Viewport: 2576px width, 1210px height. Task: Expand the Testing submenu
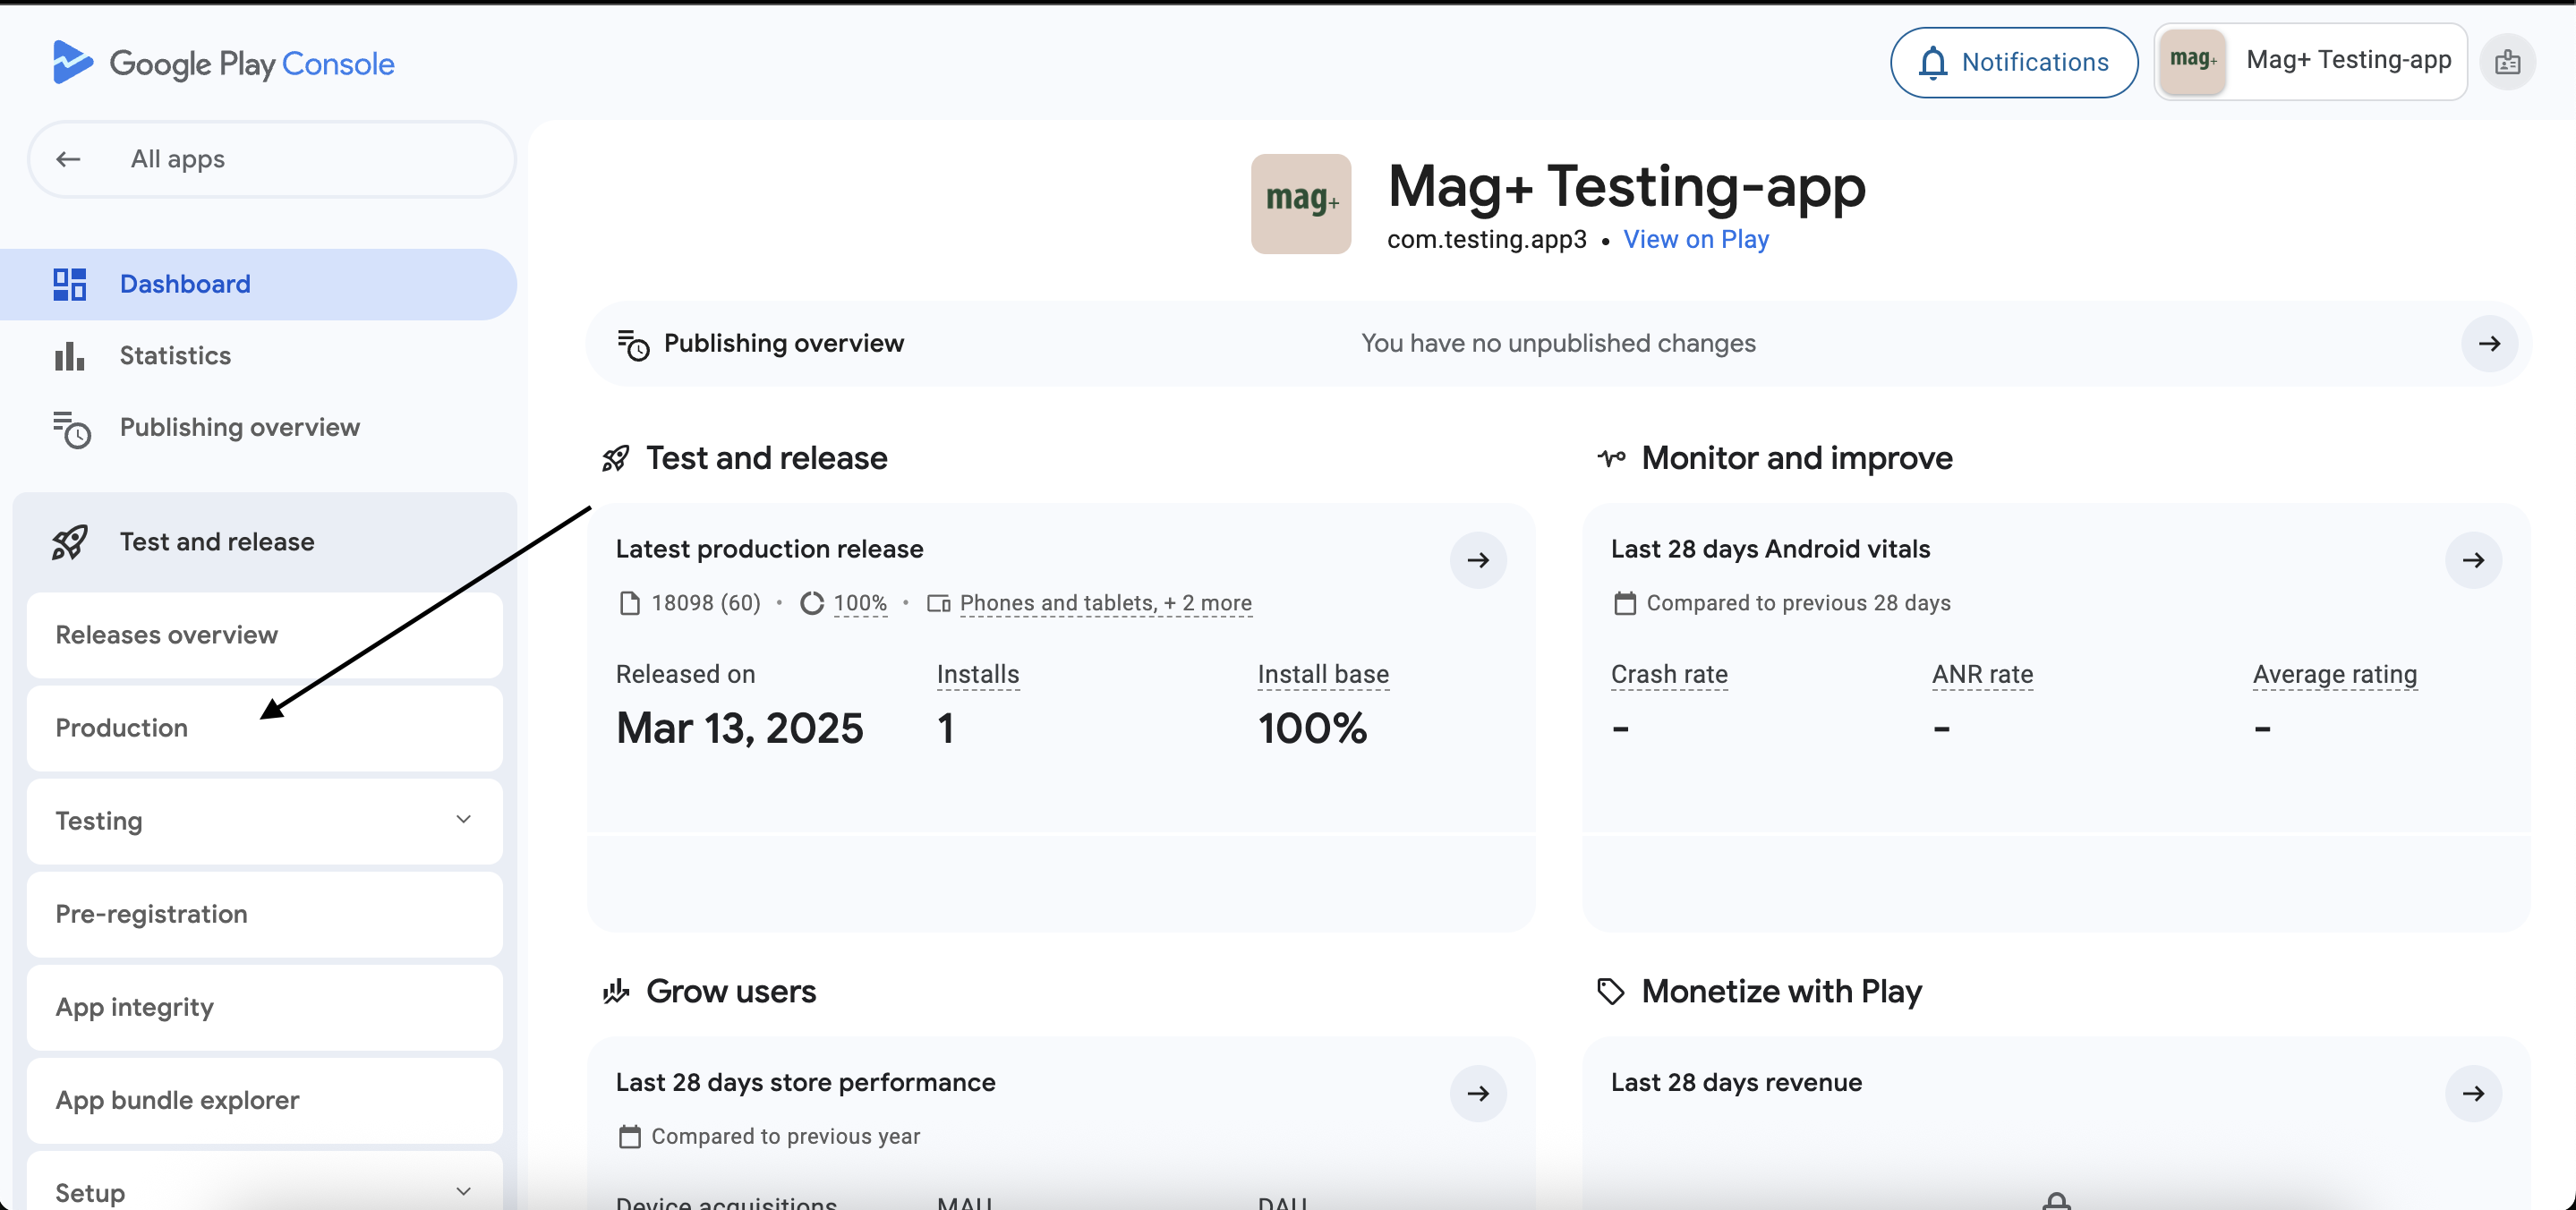(x=264, y=821)
